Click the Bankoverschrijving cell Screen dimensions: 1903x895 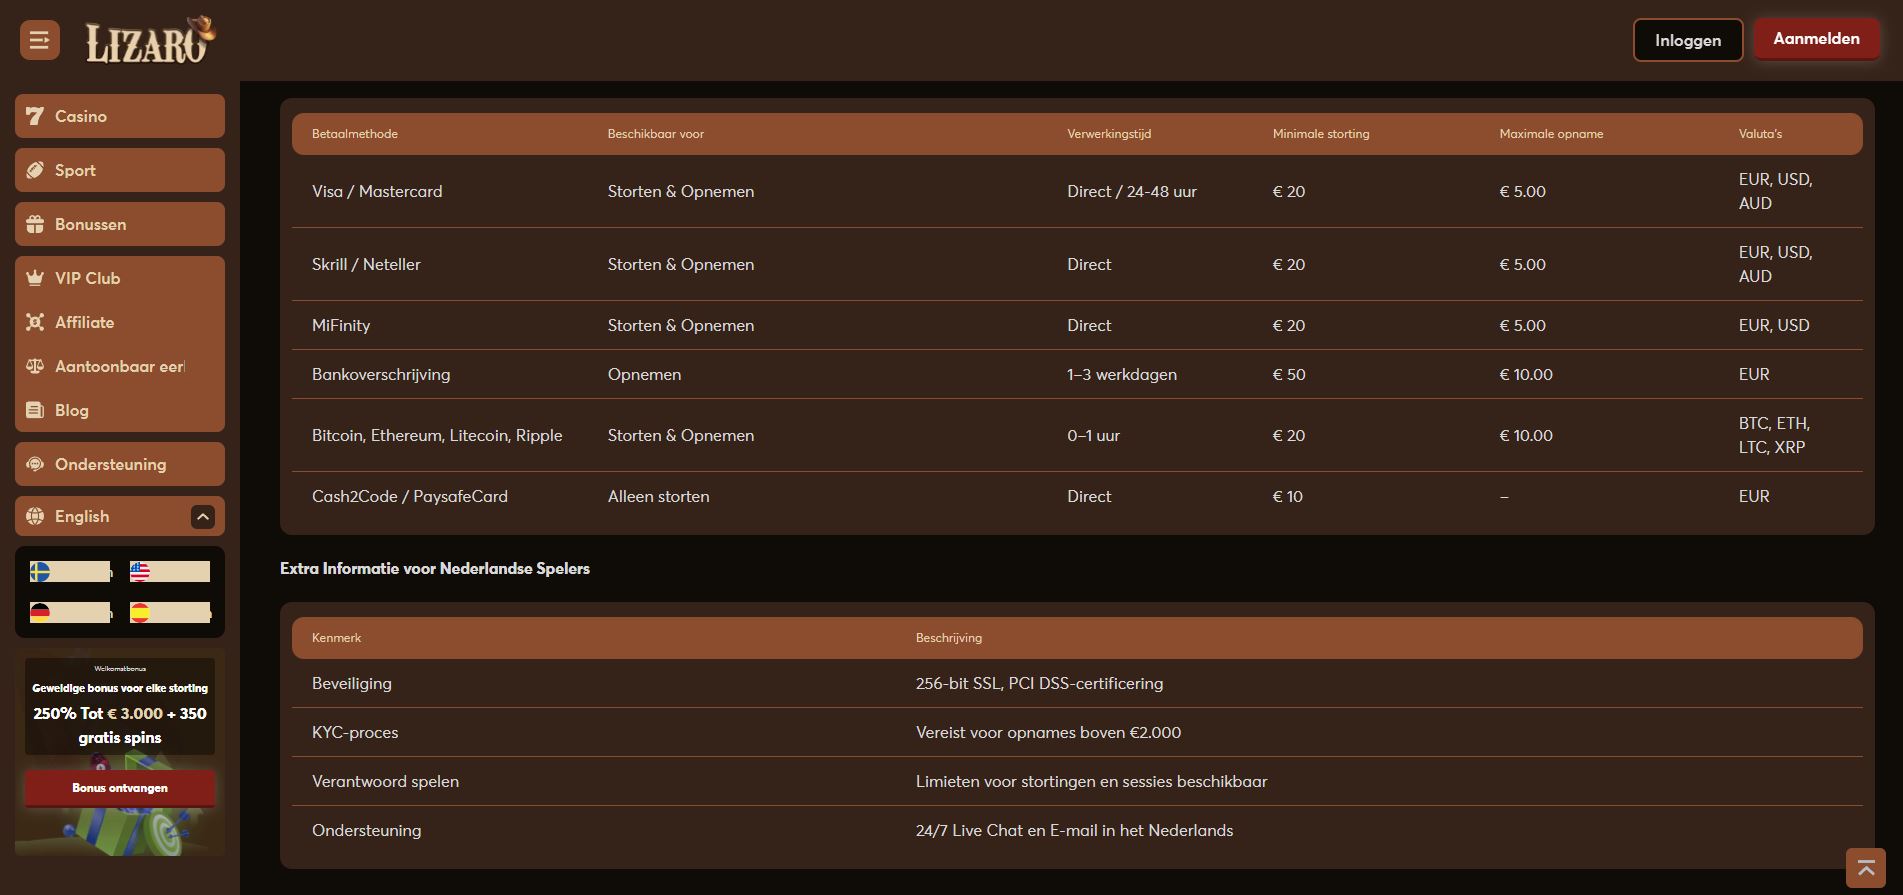(381, 374)
